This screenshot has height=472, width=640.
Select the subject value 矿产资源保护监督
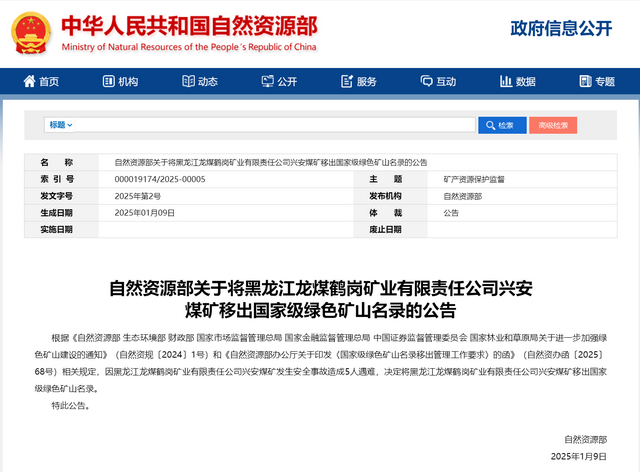[x=474, y=179]
